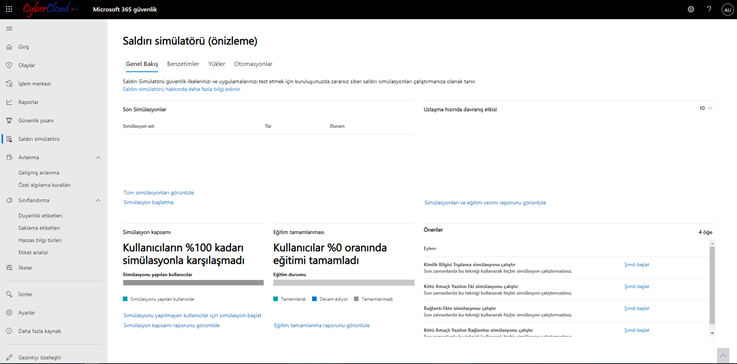Collapse the Sınıflandırma section chevron
737x364 pixels.
click(98, 200)
